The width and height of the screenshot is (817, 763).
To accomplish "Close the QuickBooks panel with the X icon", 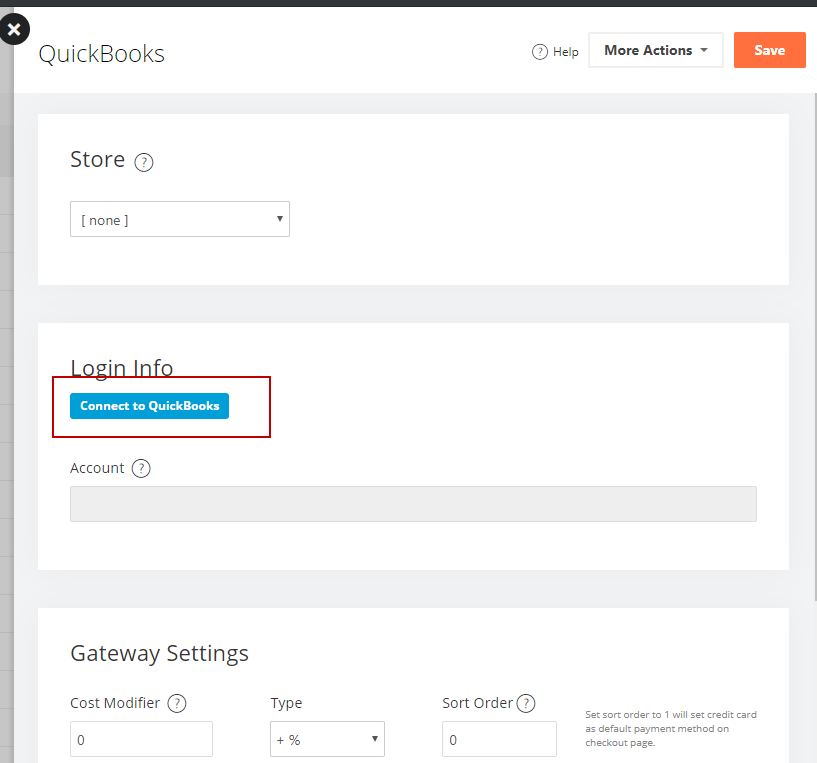I will [x=14, y=29].
